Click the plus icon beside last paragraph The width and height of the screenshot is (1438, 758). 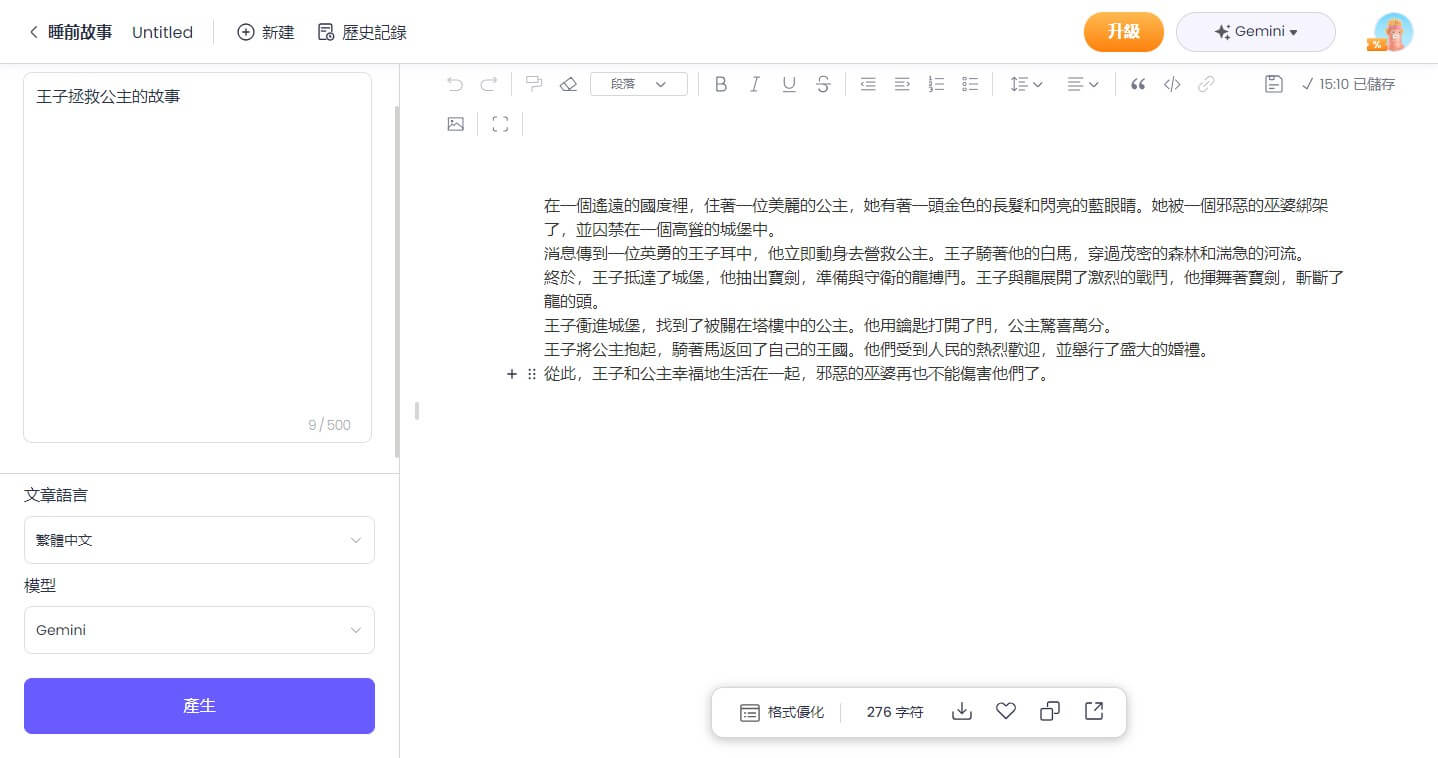pos(512,374)
